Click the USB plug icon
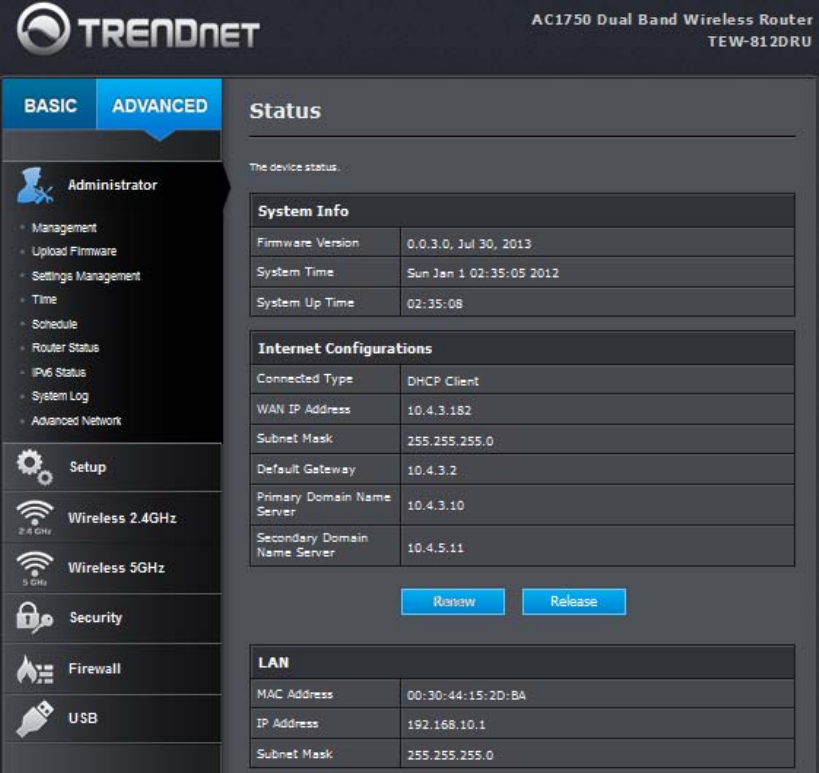 coord(34,719)
